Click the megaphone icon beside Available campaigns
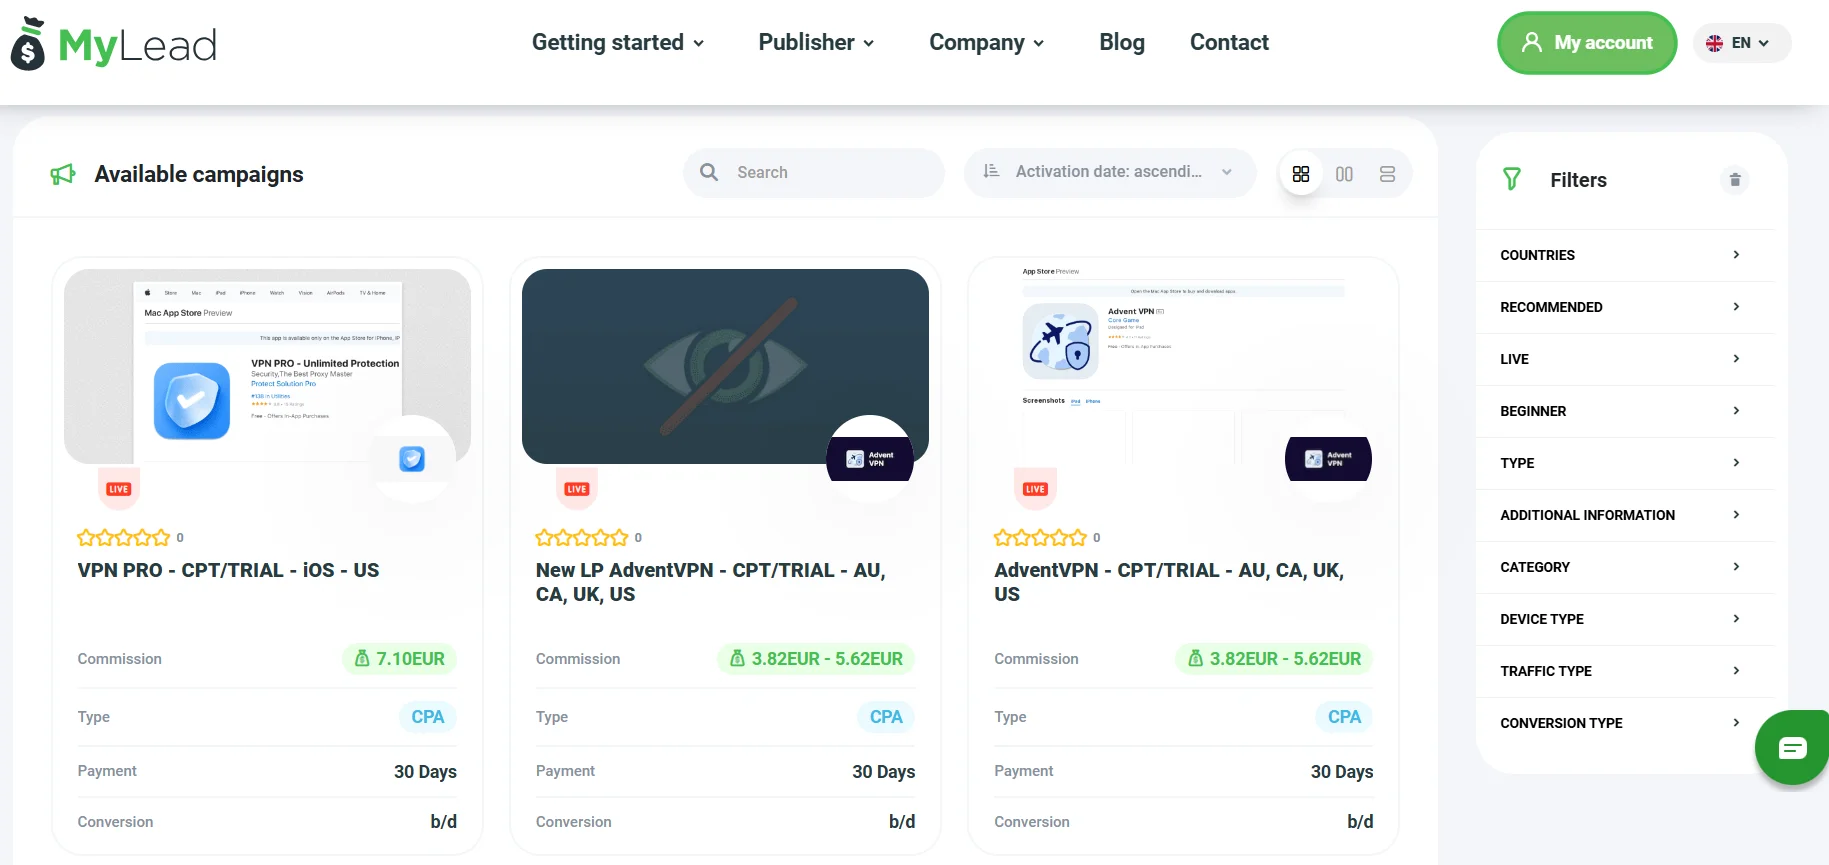The height and width of the screenshot is (865, 1829). pos(63,175)
